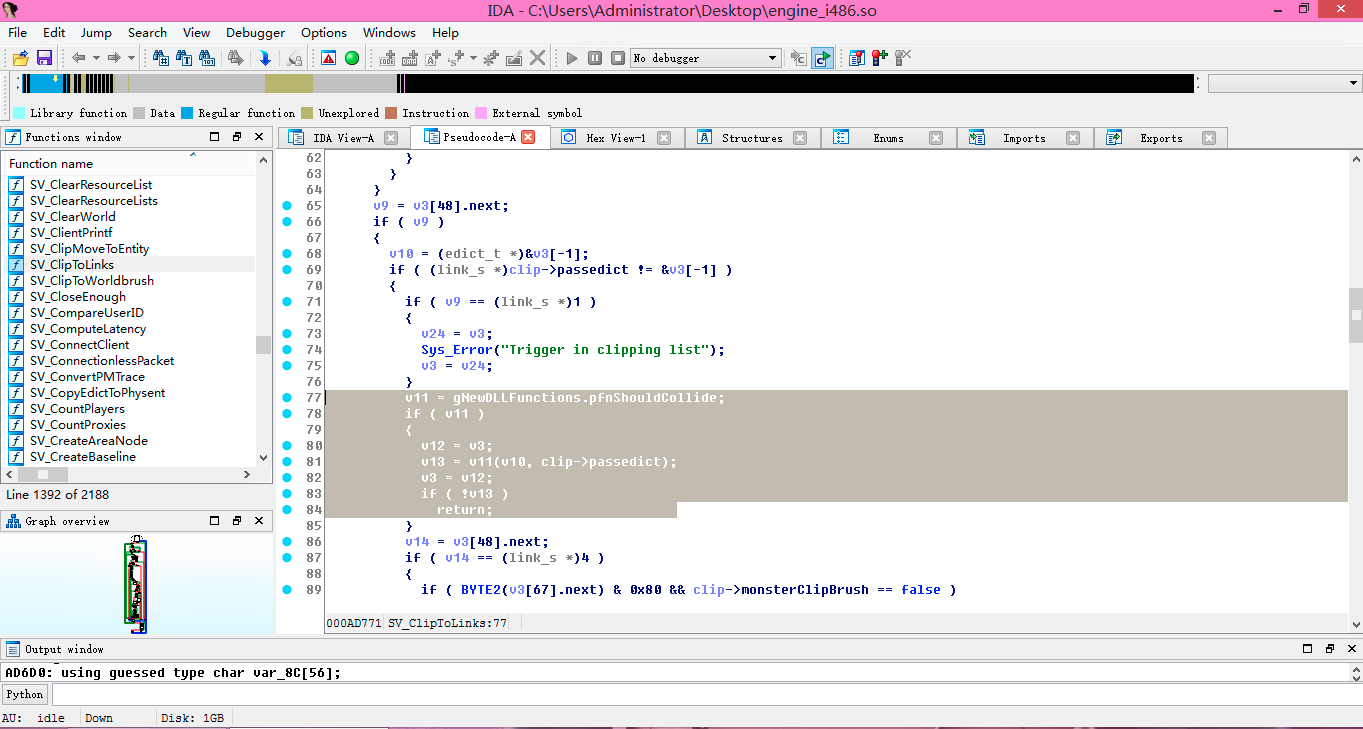
Task: Toggle the highlighted C-with-green-arrow toolbar button
Action: pyautogui.click(x=822, y=57)
